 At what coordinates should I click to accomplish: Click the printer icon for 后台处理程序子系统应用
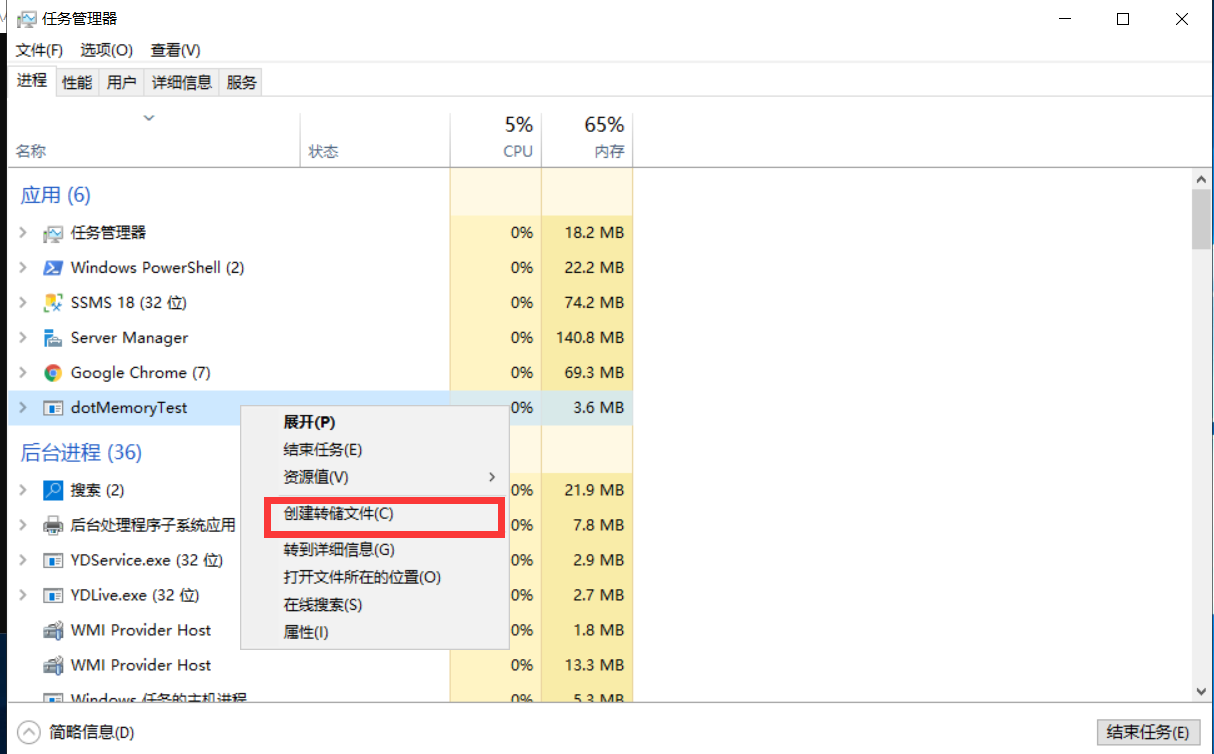[x=53, y=525]
